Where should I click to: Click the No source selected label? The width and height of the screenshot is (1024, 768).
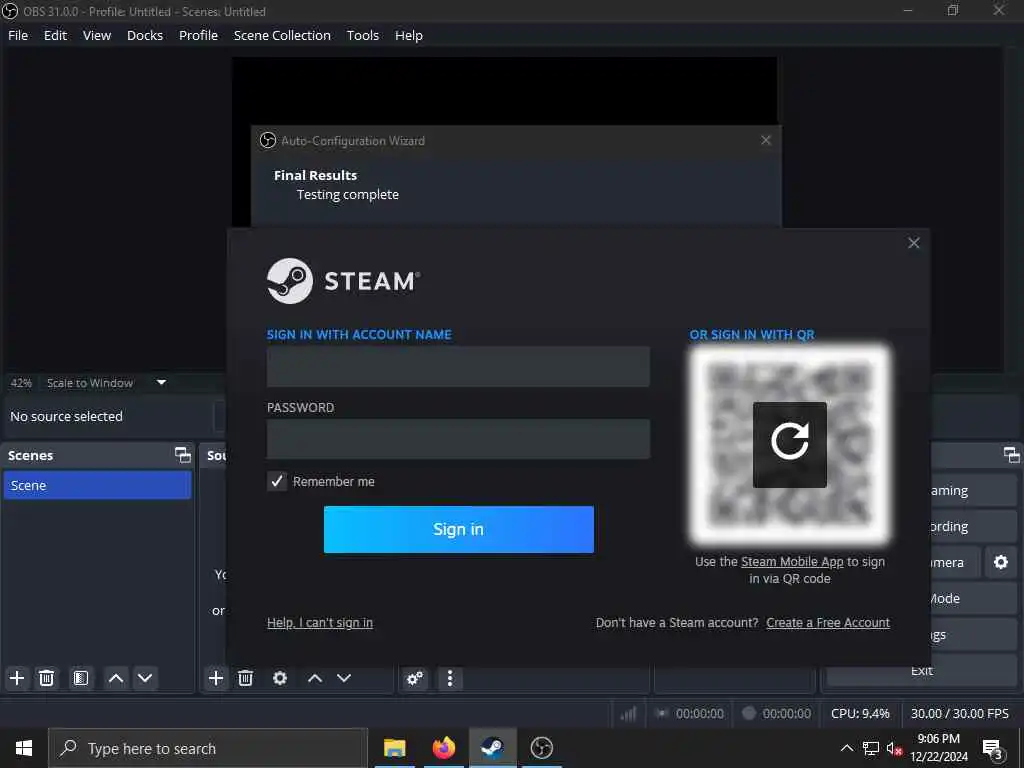(67, 416)
